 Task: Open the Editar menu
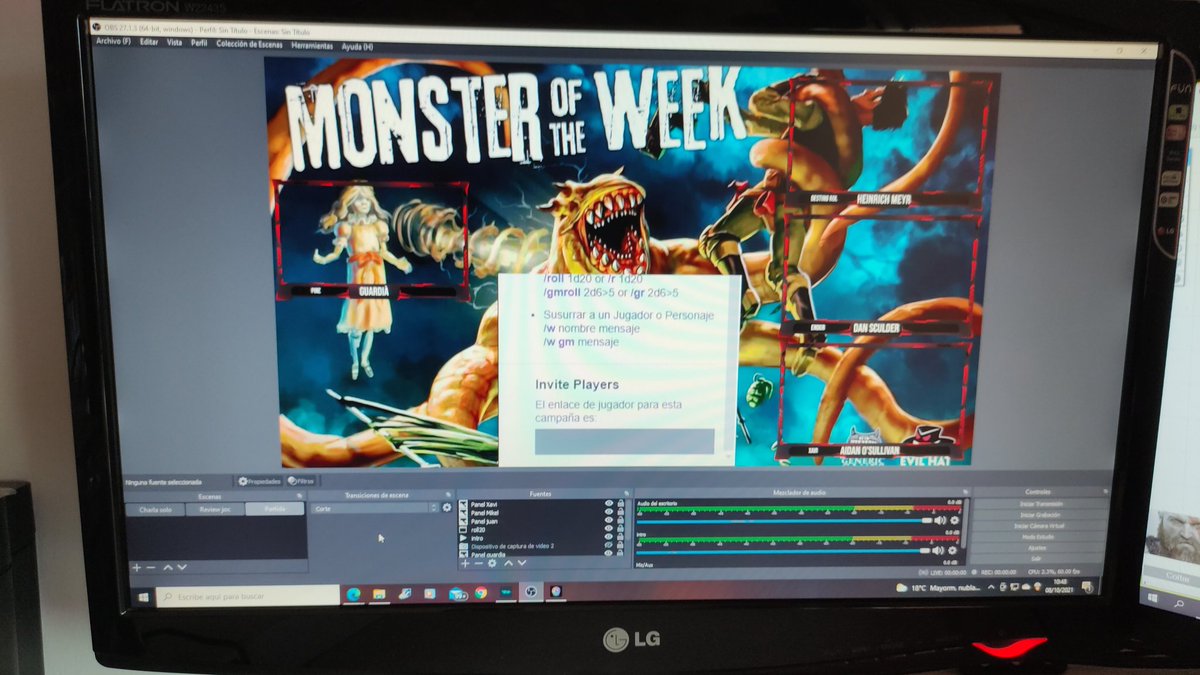[149, 42]
